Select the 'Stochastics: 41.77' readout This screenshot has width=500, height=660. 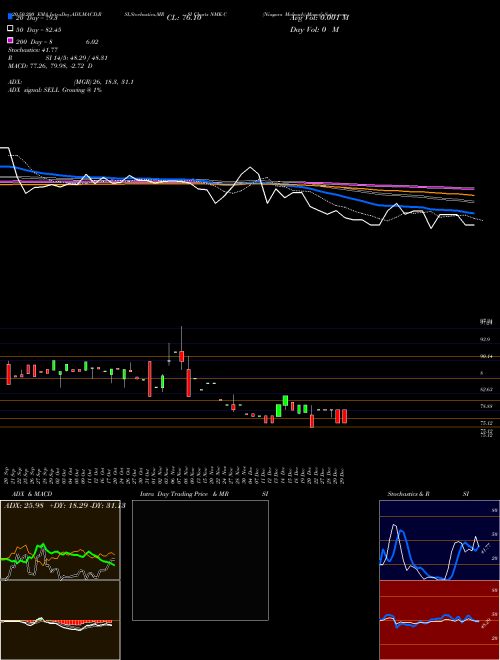click(33, 50)
